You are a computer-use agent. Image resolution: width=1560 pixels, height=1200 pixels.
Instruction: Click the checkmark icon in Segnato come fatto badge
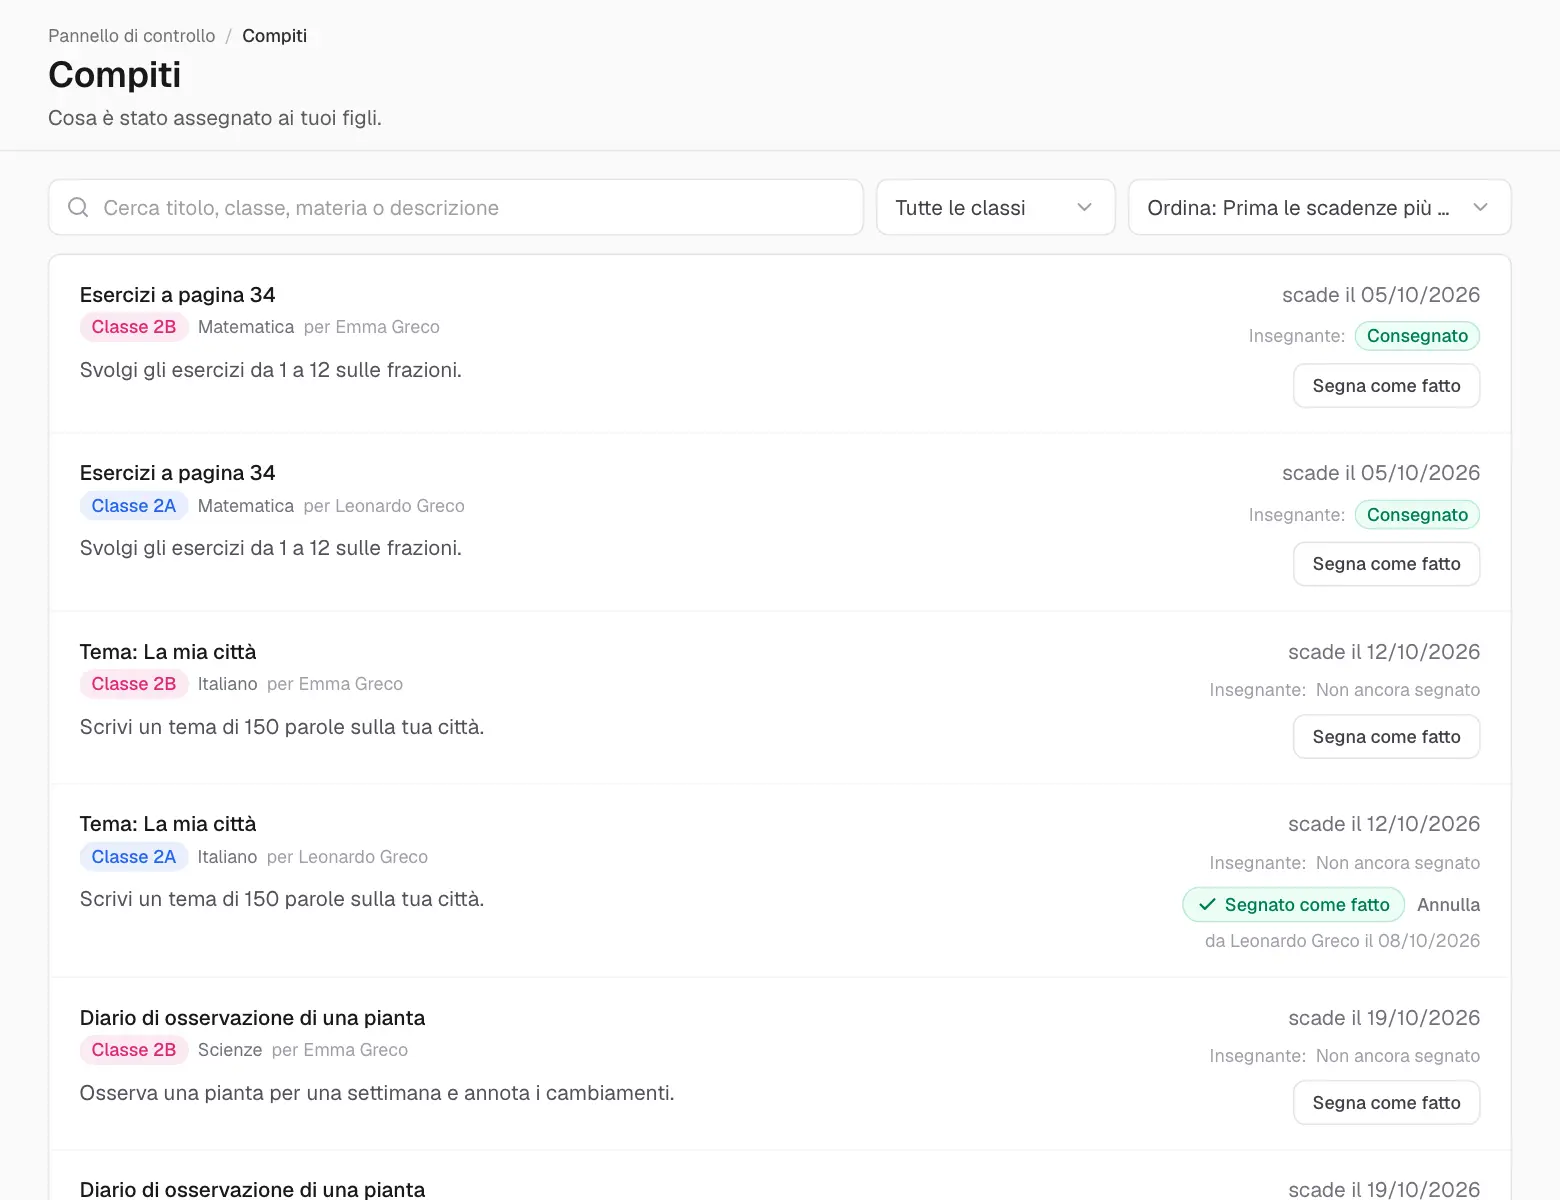click(x=1207, y=905)
